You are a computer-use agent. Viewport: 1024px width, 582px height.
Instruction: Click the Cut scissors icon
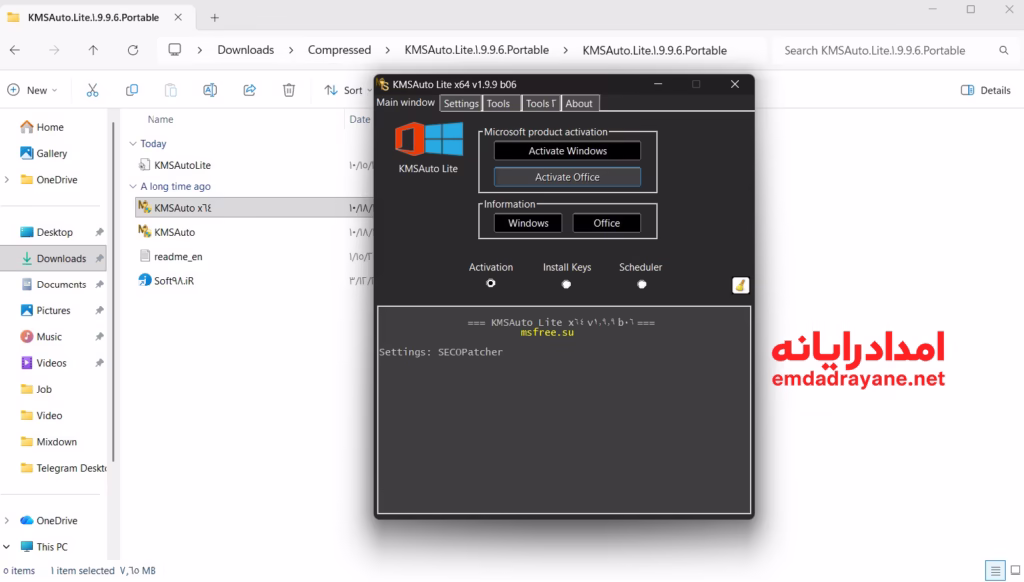point(92,90)
